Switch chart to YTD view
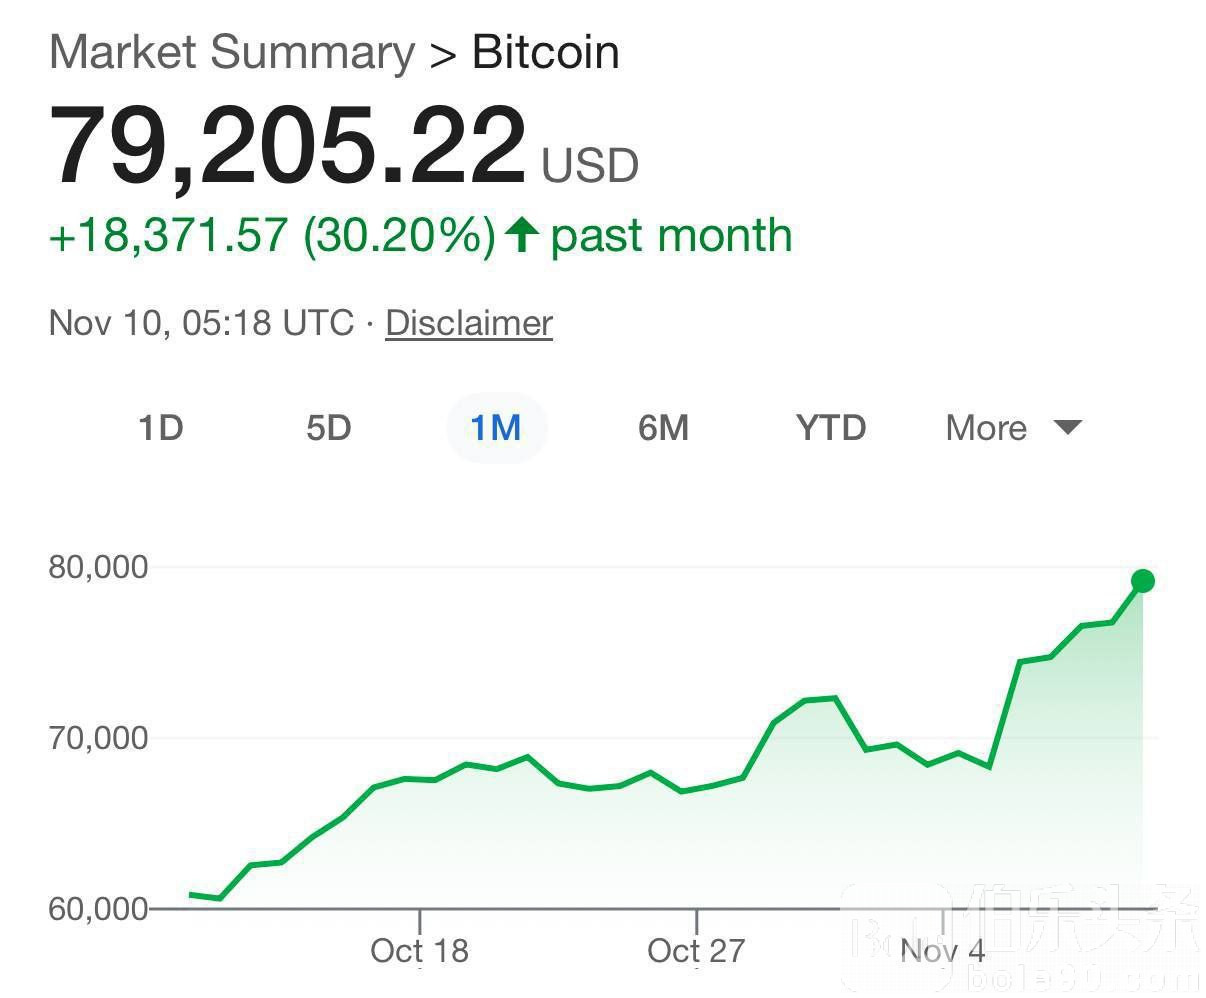1206x998 pixels. click(x=831, y=428)
